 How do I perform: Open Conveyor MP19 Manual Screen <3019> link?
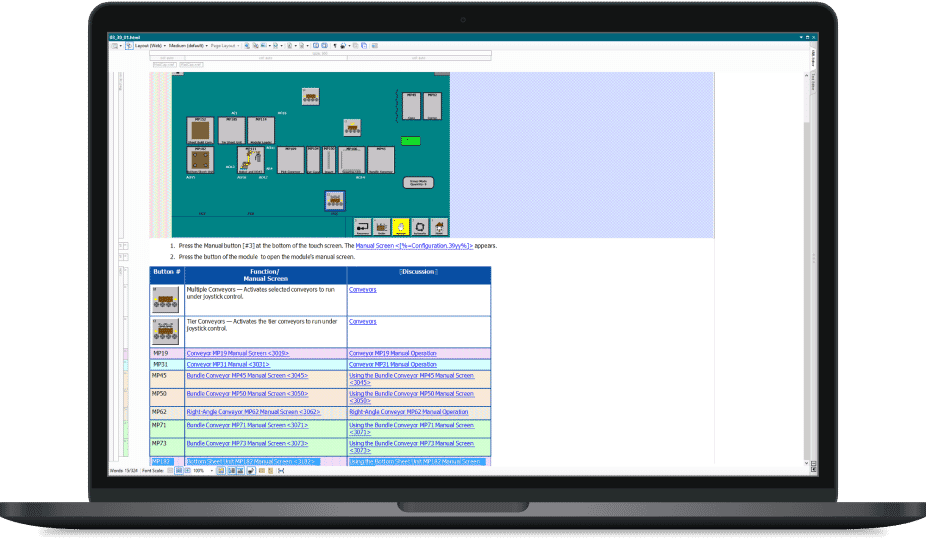[x=238, y=353]
